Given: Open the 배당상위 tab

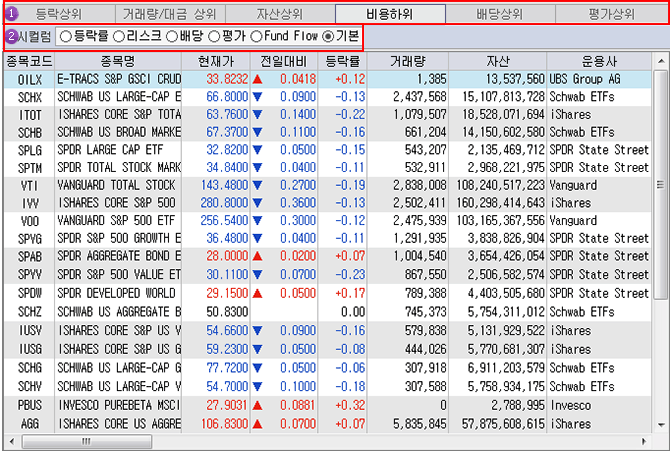Looking at the screenshot, I should [500, 14].
